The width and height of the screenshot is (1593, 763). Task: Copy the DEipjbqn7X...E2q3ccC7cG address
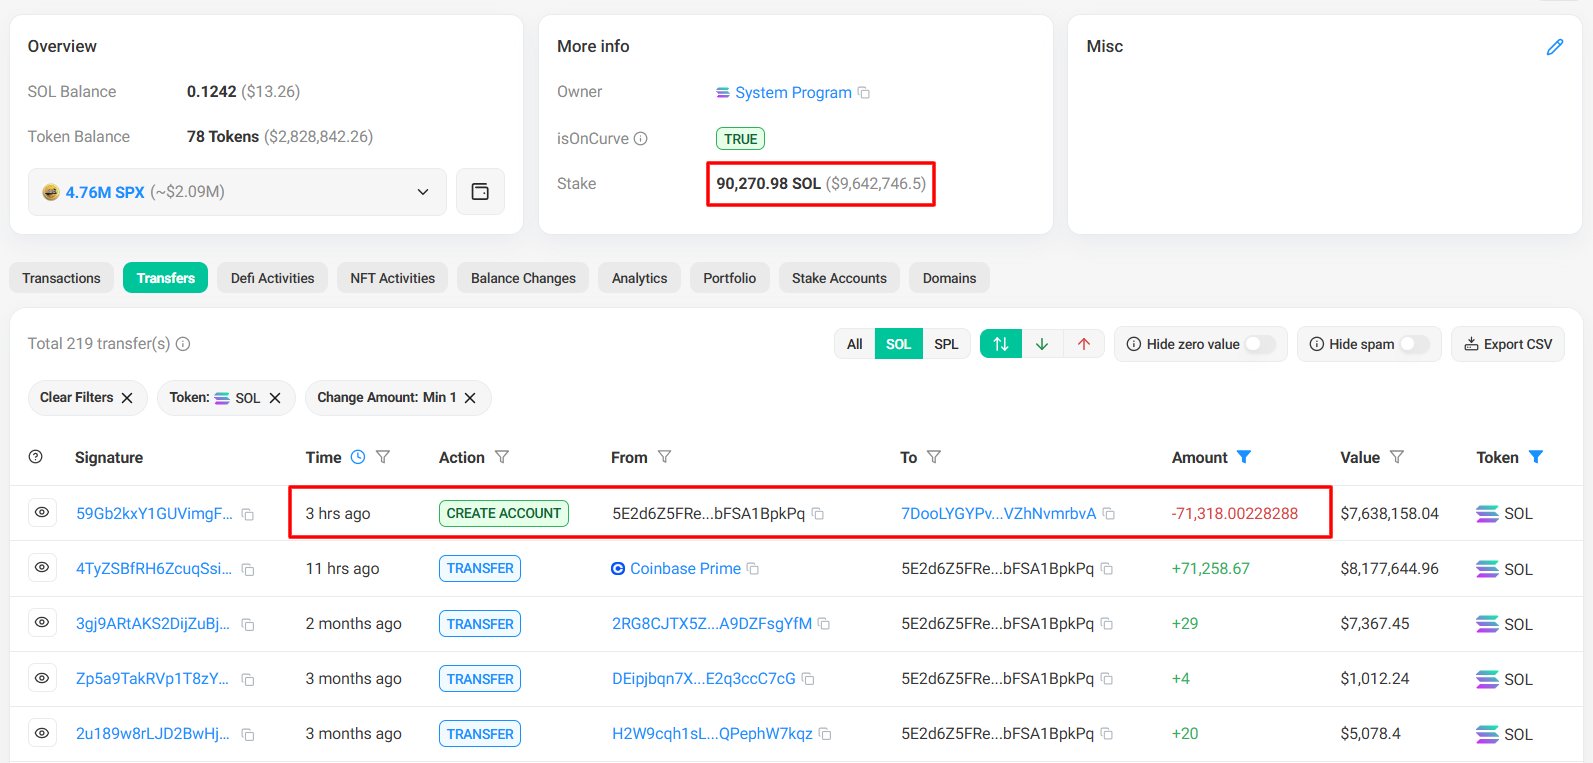pyautogui.click(x=808, y=679)
